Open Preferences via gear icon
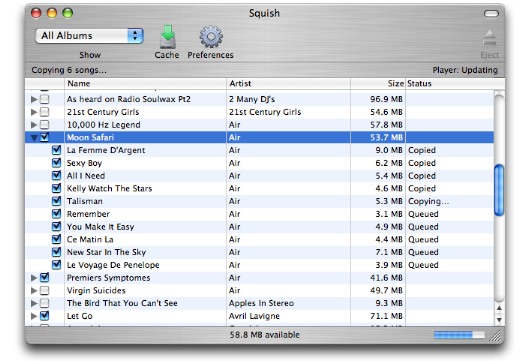 211,36
